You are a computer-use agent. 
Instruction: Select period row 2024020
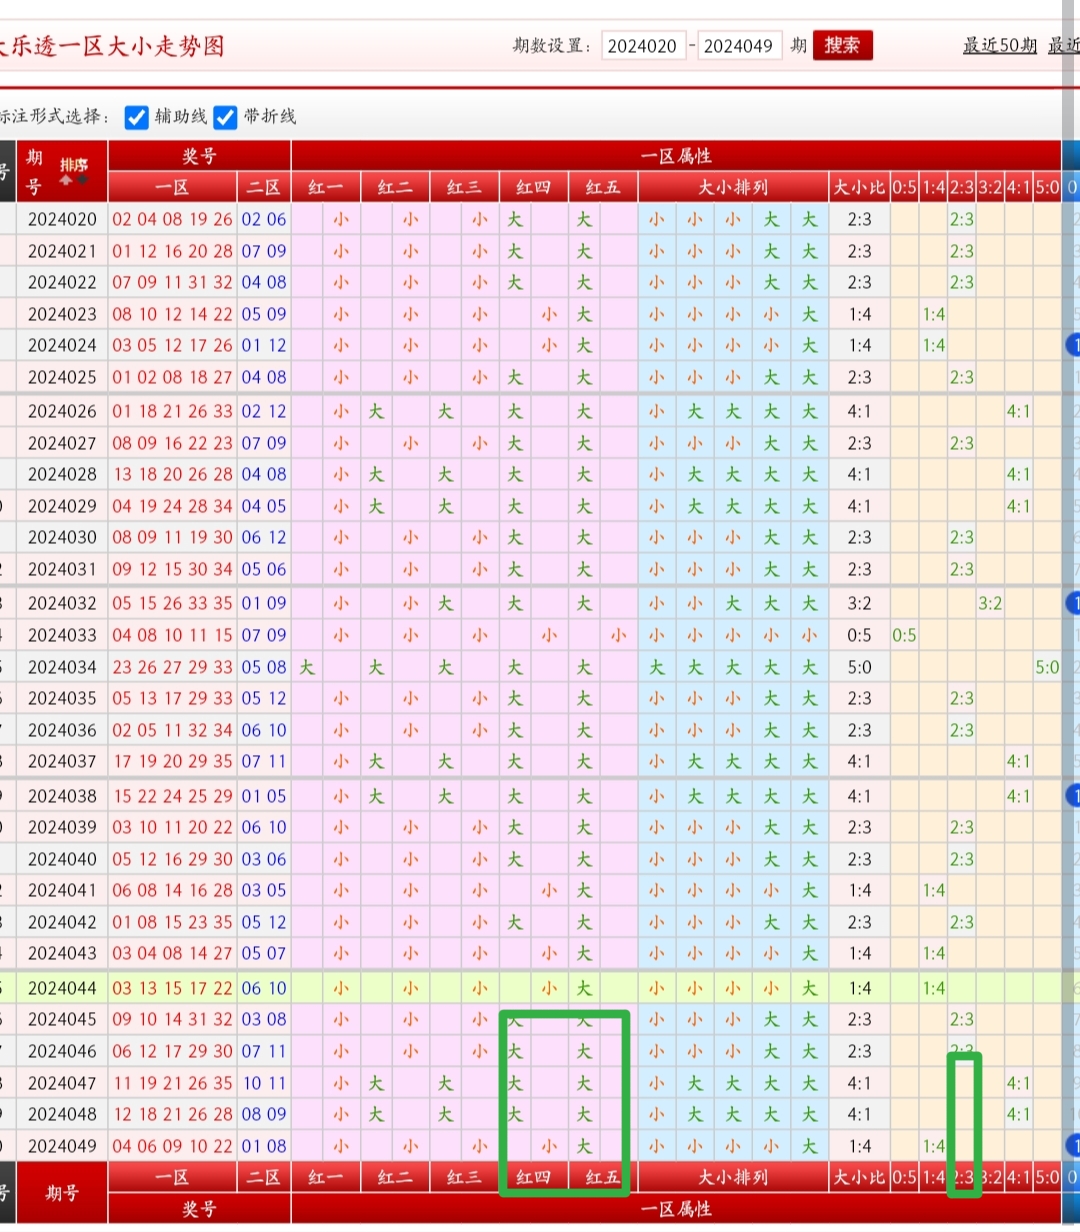(62, 219)
